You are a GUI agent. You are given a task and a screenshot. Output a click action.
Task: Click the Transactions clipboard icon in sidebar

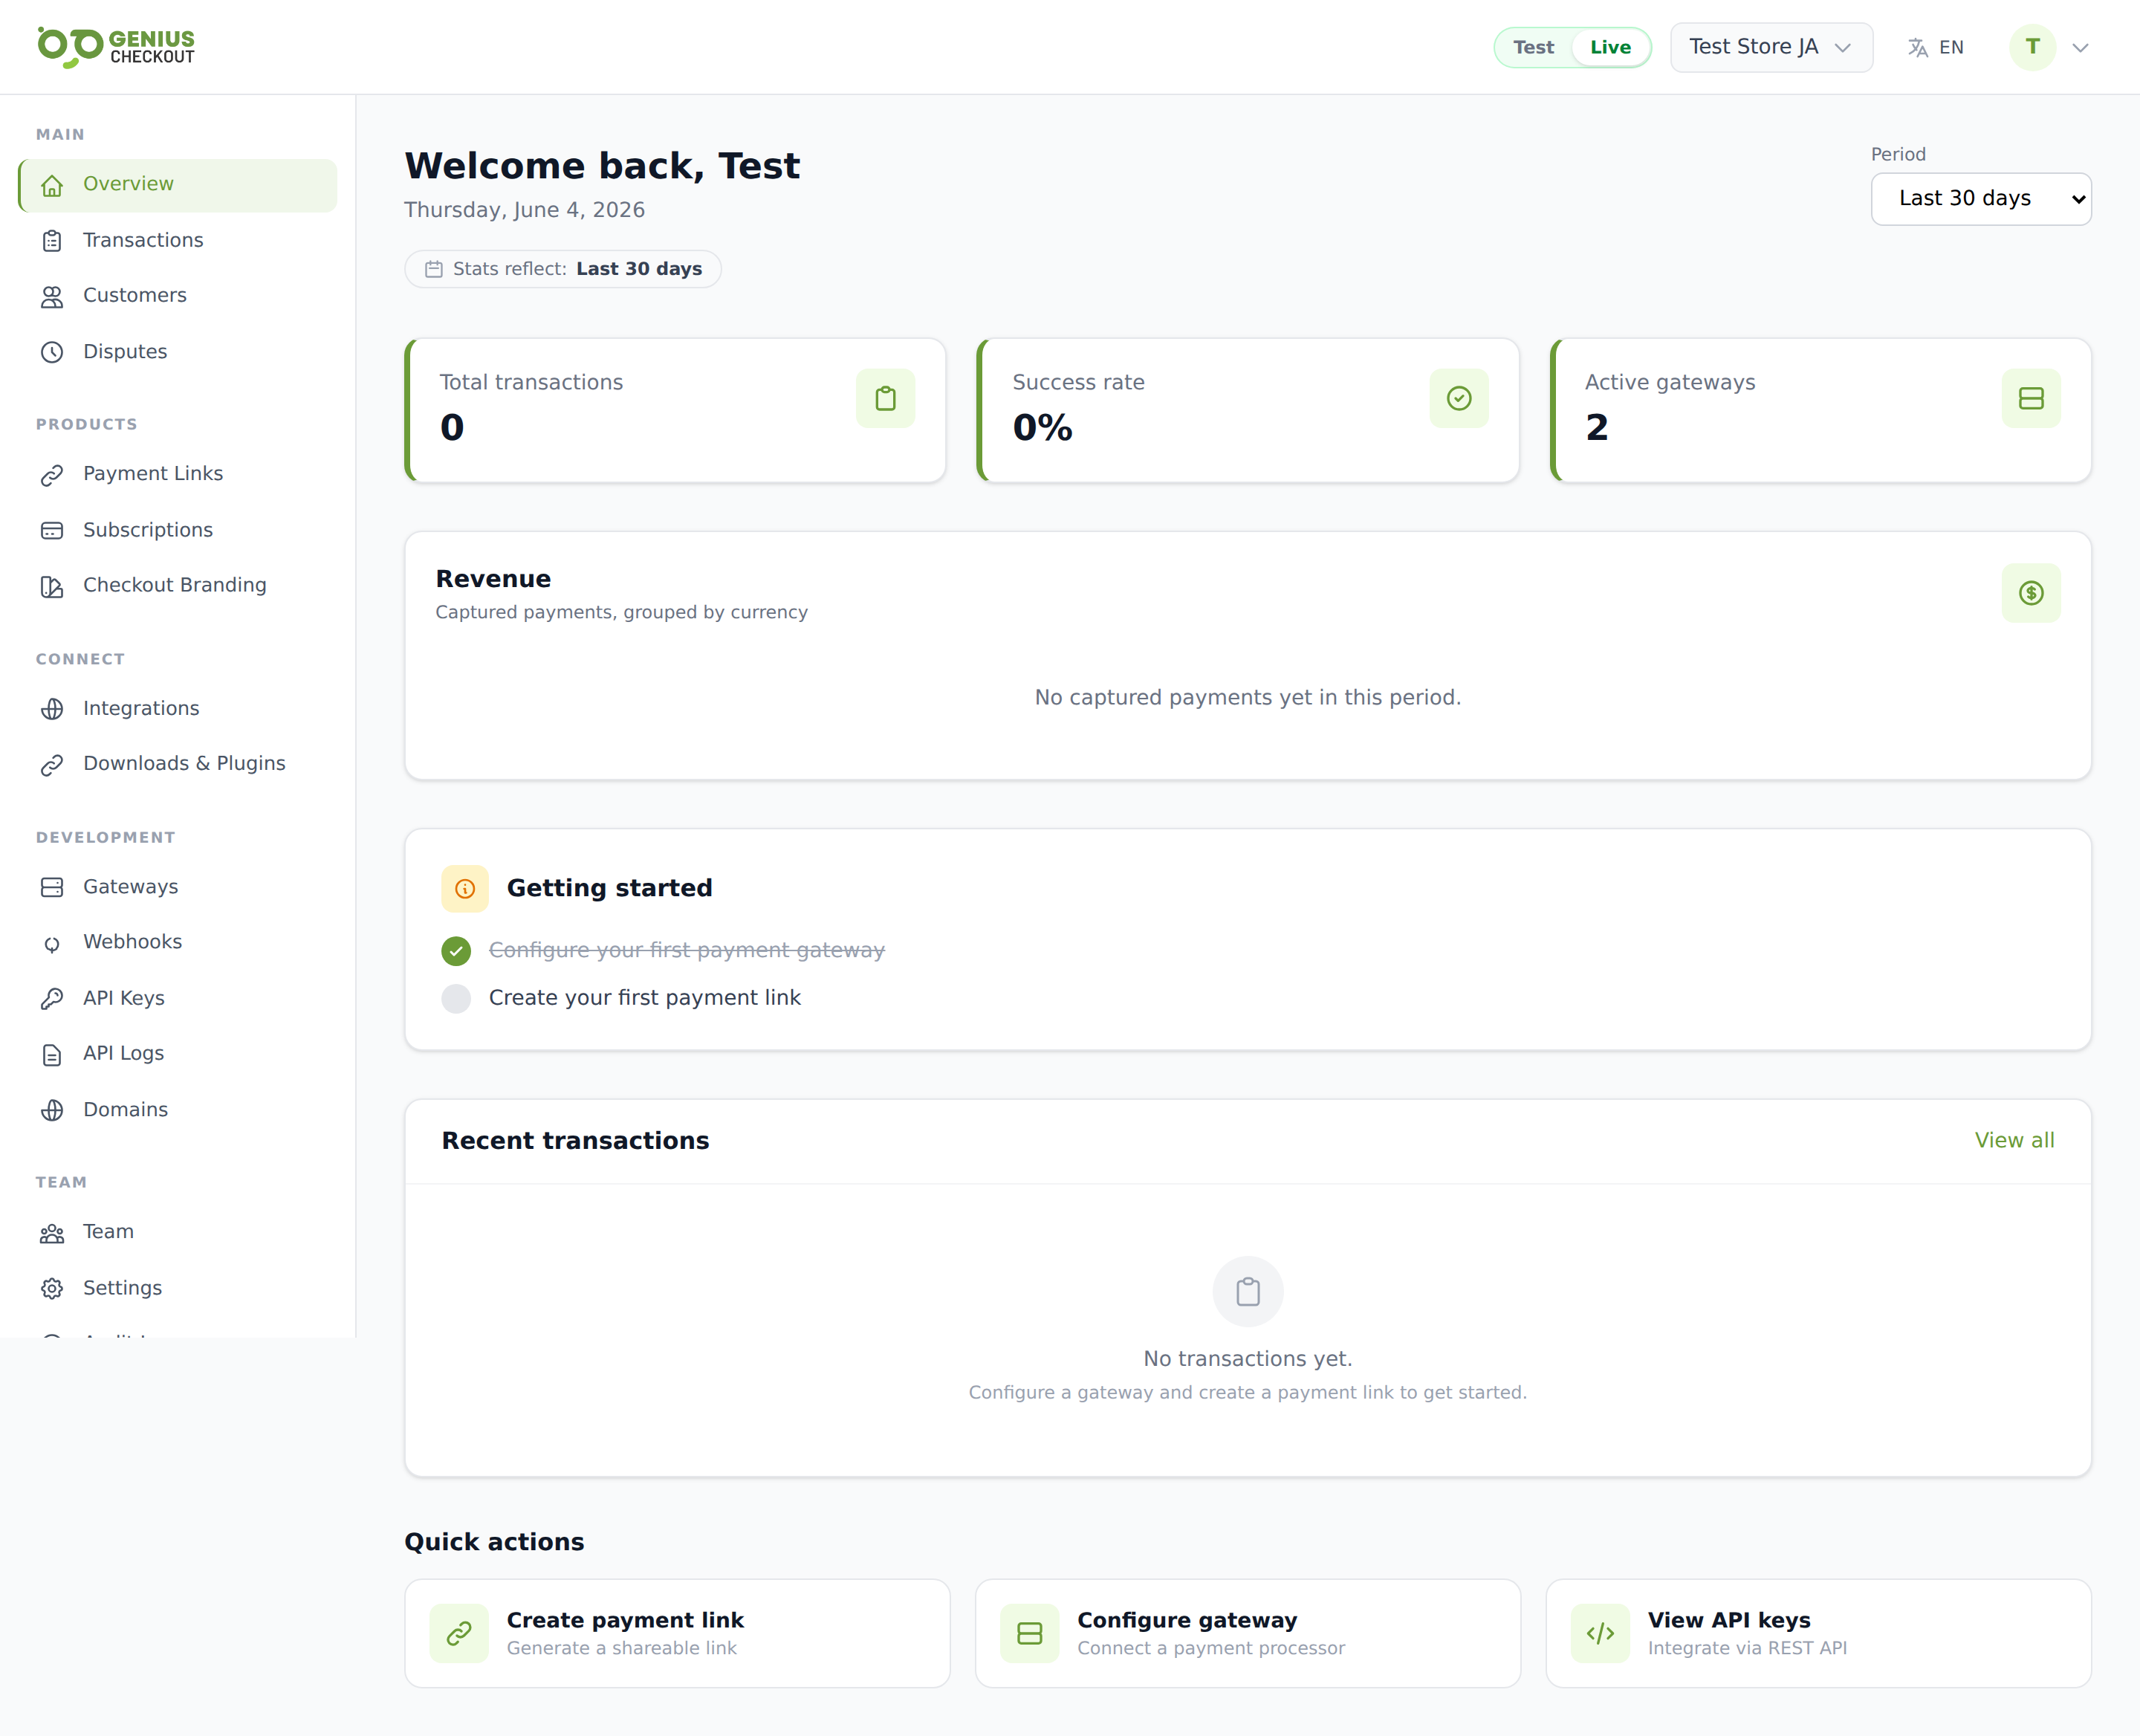click(52, 241)
